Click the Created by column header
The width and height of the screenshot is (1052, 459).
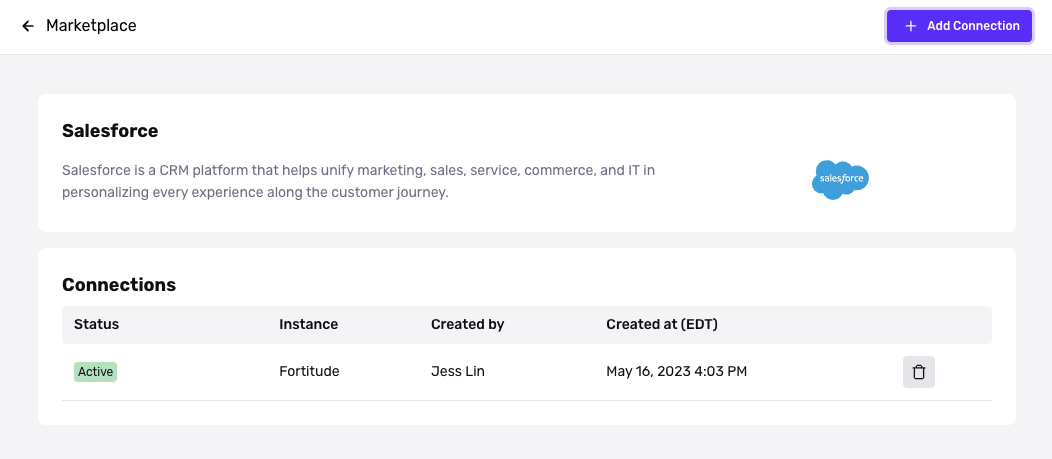click(x=467, y=324)
